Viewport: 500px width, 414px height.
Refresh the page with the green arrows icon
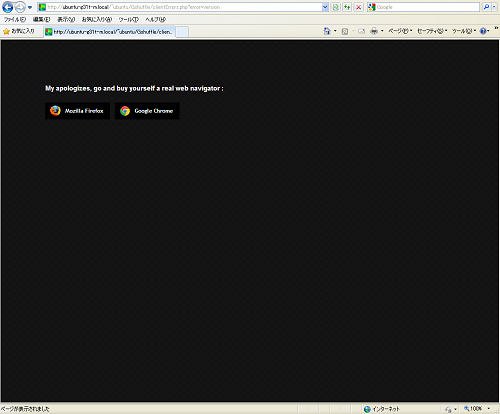click(347, 7)
